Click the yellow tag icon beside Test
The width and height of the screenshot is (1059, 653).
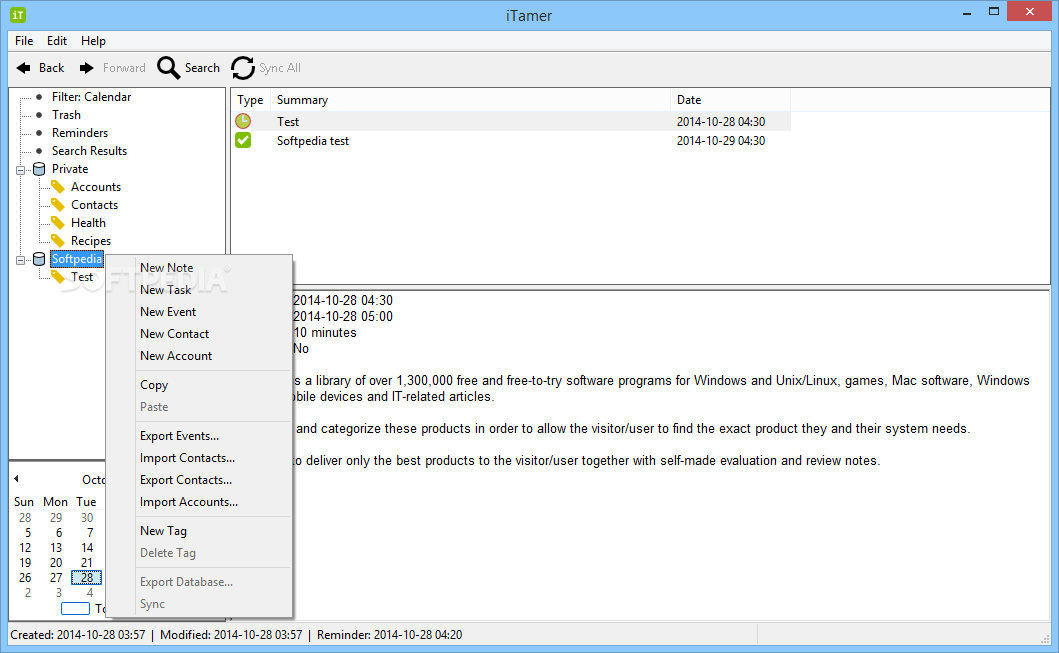(58, 277)
